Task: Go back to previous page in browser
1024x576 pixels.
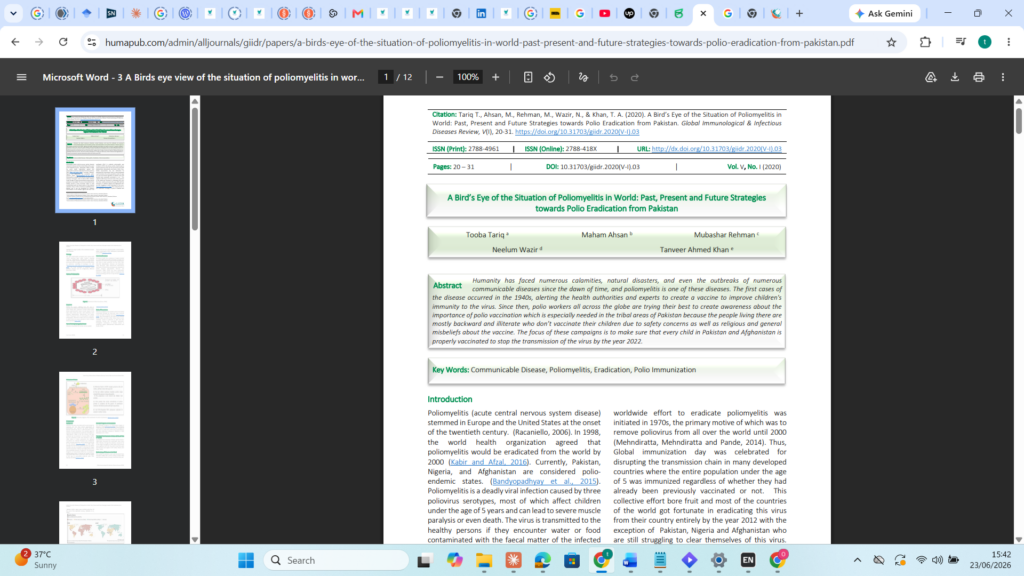Action: tap(16, 42)
